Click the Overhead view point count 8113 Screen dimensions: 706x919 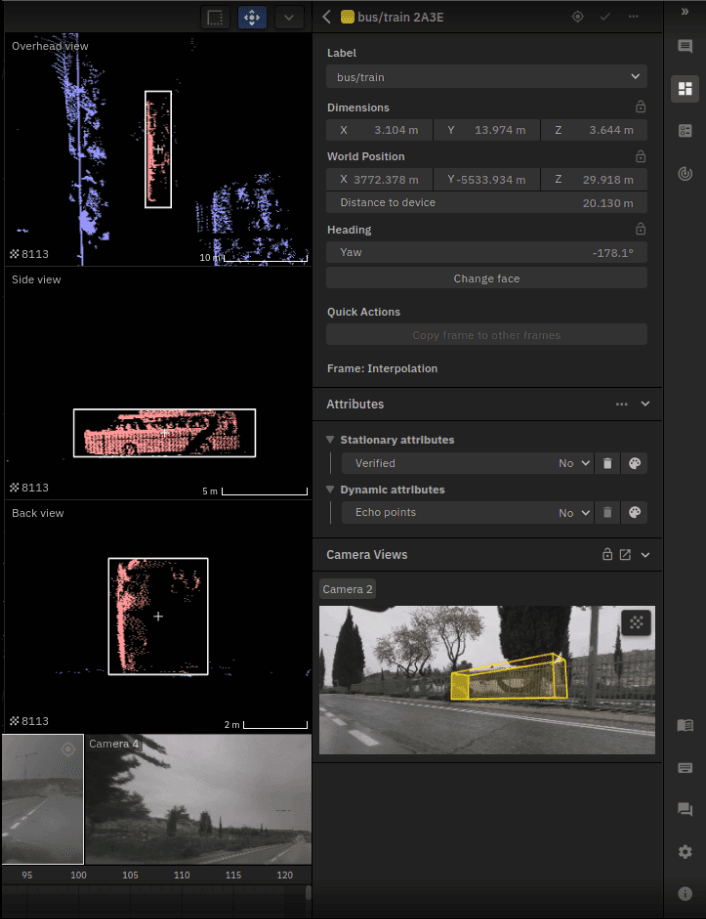[29, 254]
